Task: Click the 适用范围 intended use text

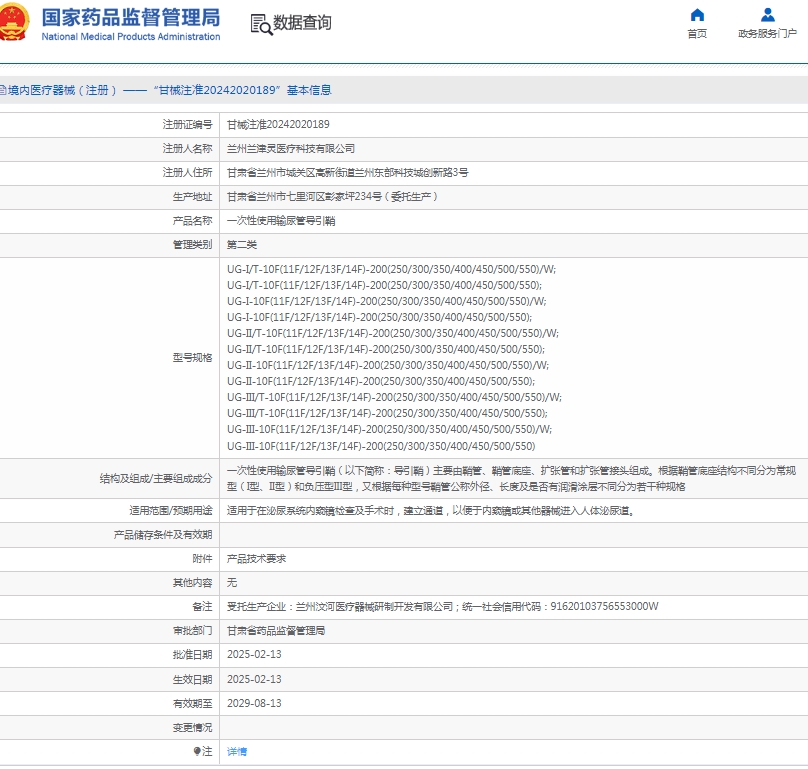Action: pos(431,510)
